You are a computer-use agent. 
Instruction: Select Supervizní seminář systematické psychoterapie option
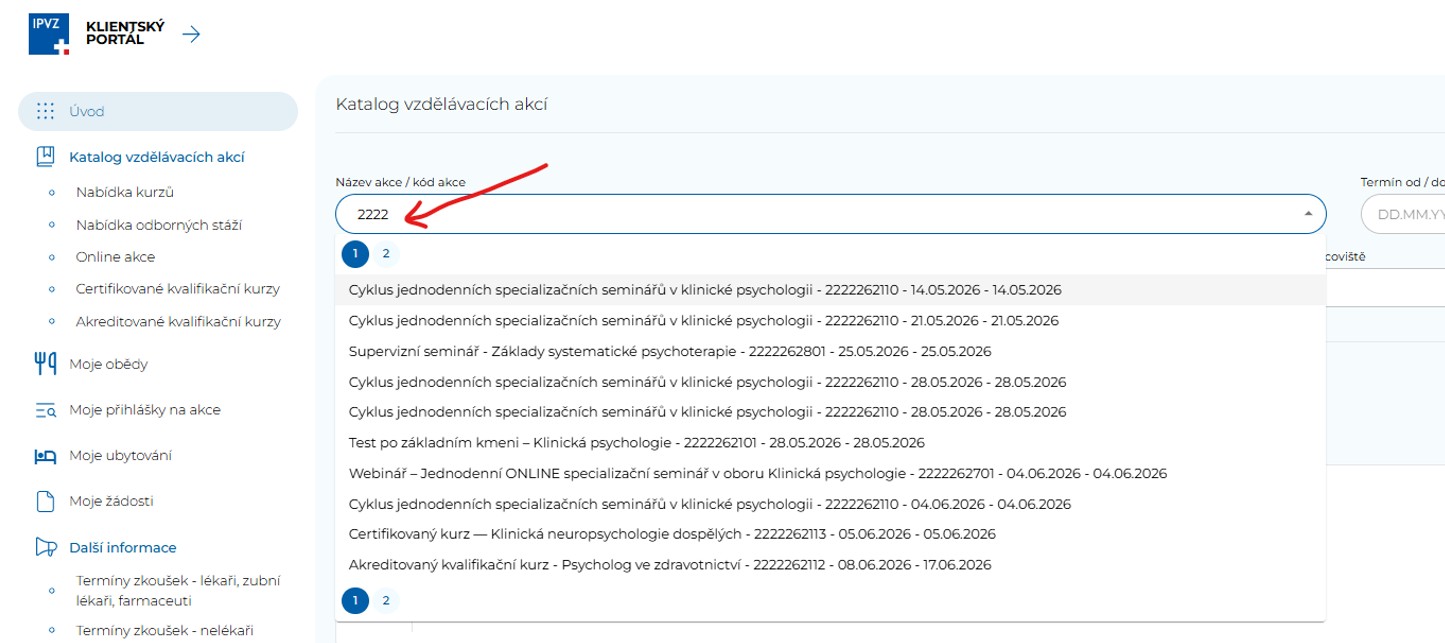[x=830, y=351]
